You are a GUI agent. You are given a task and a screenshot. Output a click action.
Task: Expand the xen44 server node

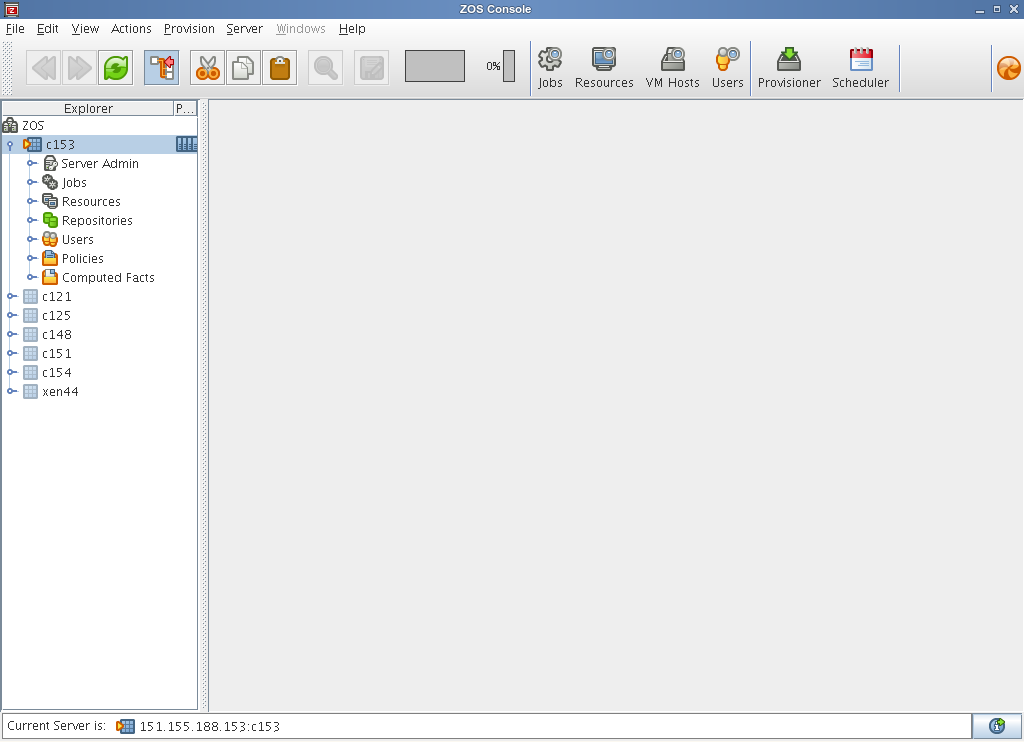click(x=11, y=391)
